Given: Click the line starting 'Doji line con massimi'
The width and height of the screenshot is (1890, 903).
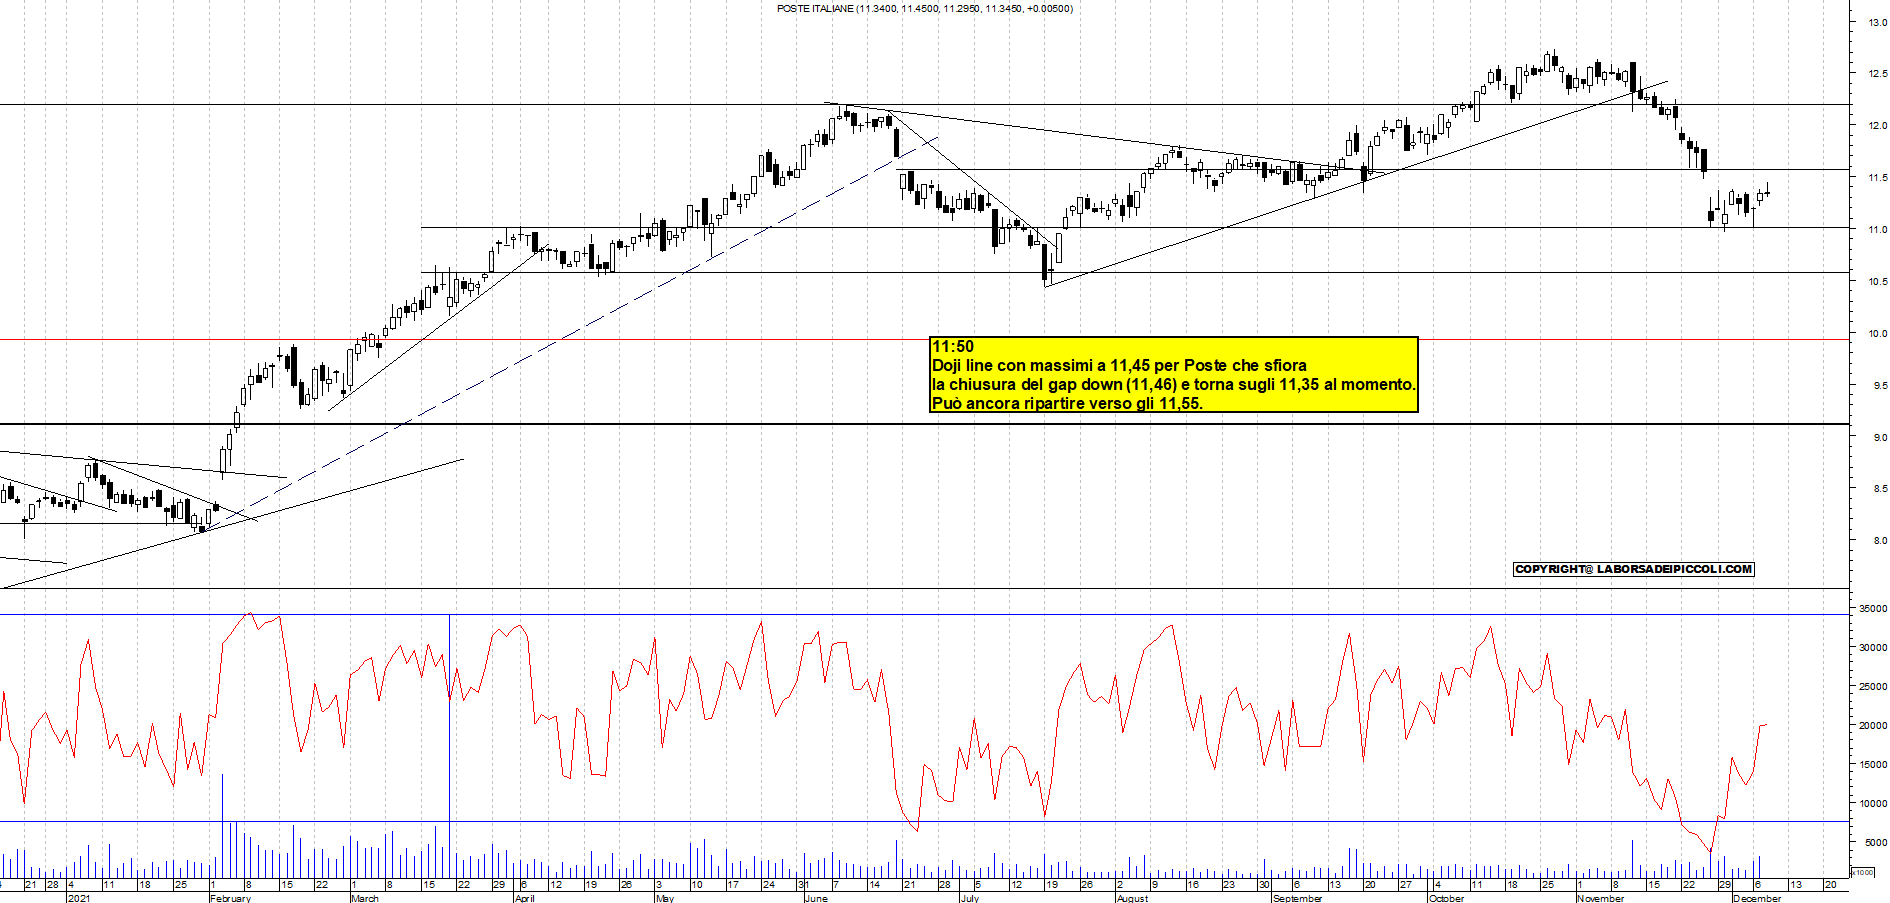Looking at the screenshot, I should tap(1119, 366).
